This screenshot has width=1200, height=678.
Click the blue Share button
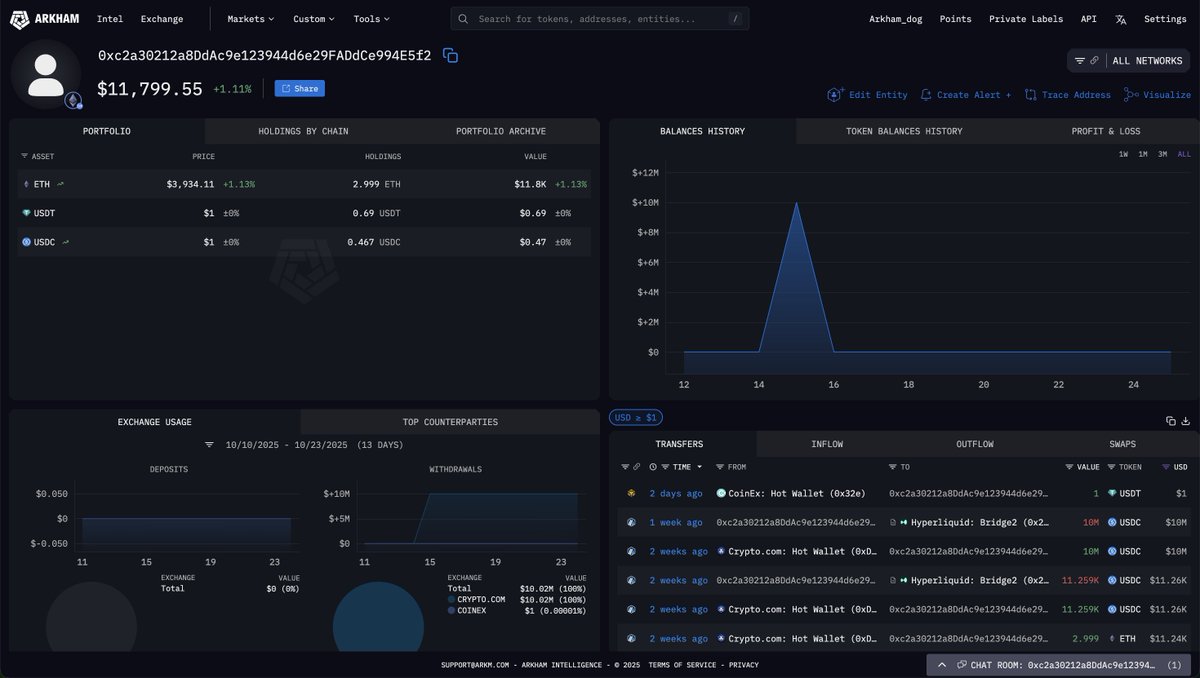click(x=300, y=88)
